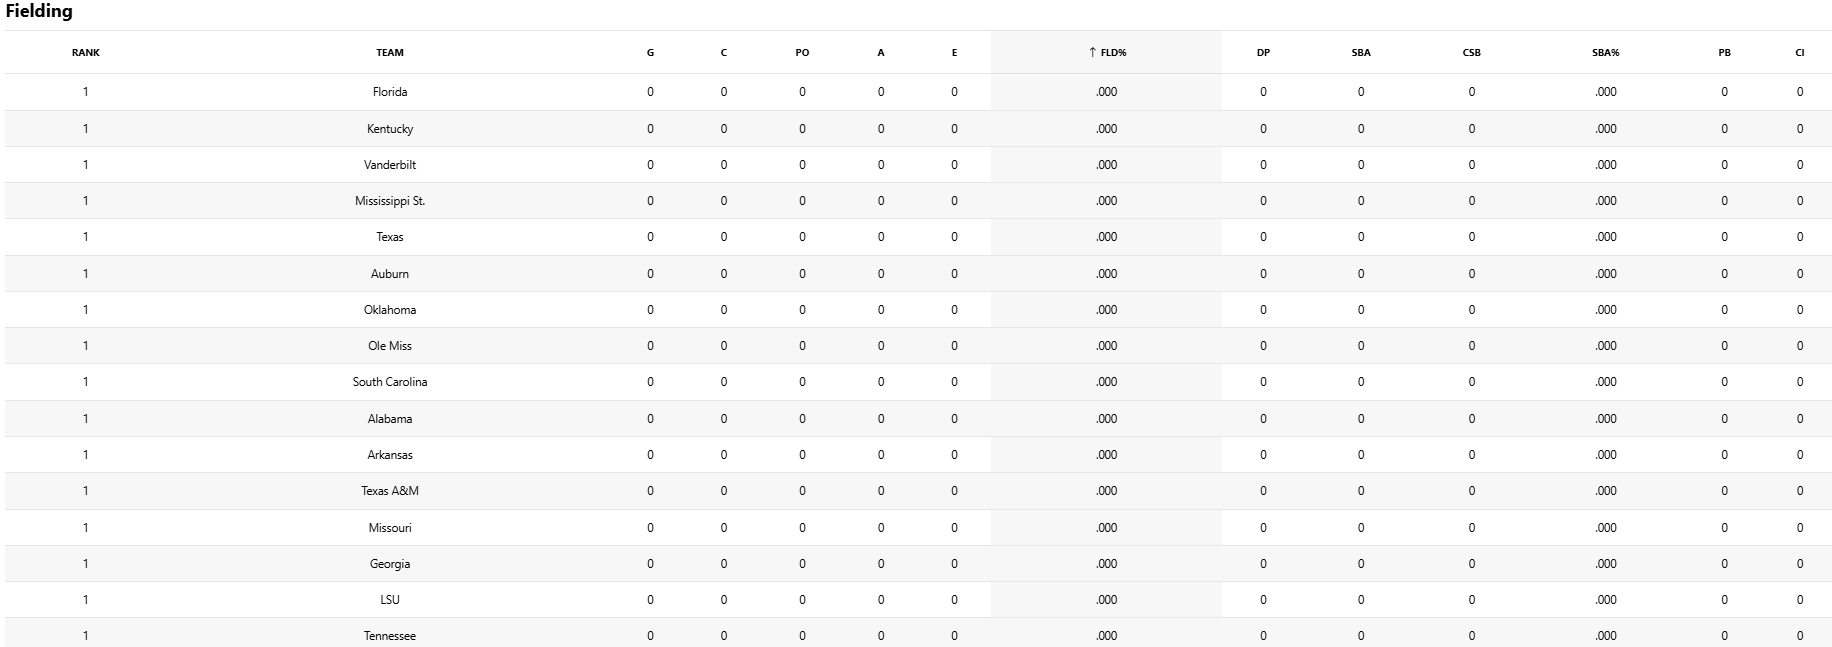
Task: Sort by the PB column header
Action: pyautogui.click(x=1724, y=52)
